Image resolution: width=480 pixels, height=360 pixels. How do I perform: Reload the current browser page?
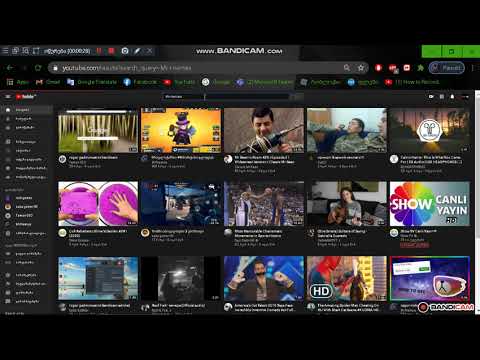[38, 68]
